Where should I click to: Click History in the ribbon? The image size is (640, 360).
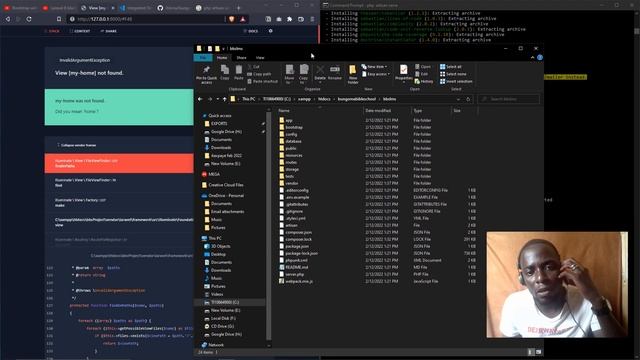click(424, 81)
